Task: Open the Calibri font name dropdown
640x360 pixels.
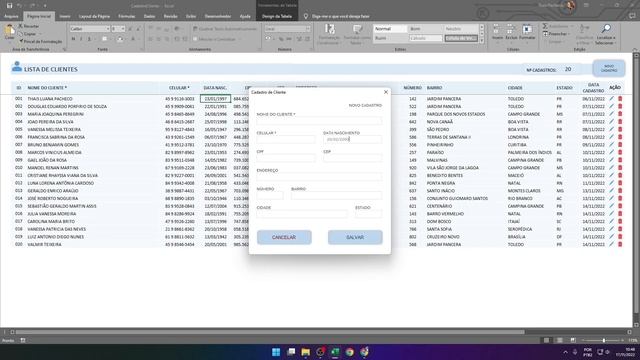Action: pyautogui.click(x=108, y=29)
